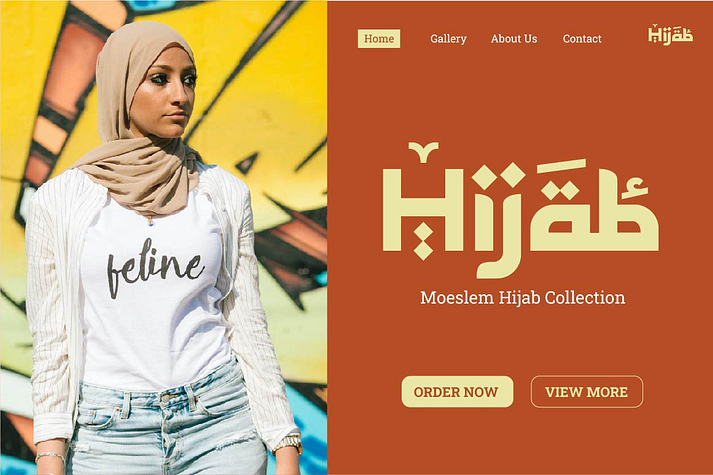Click the large Hijab wordmark logo
Viewport: 713px width, 475px height.
click(521, 210)
